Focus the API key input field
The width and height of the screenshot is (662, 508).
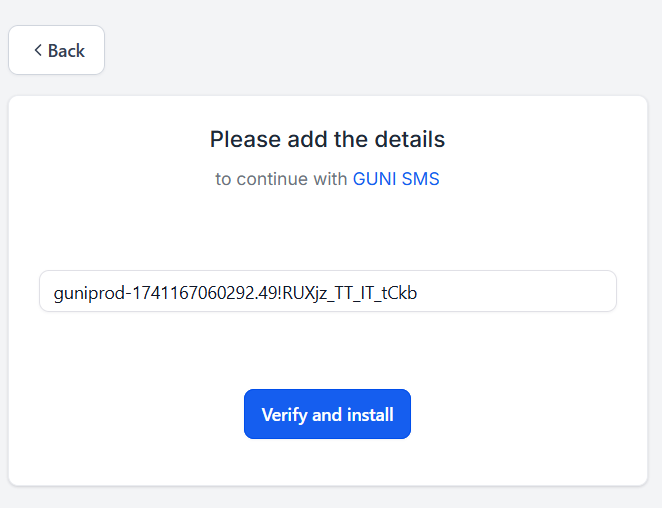coord(328,291)
